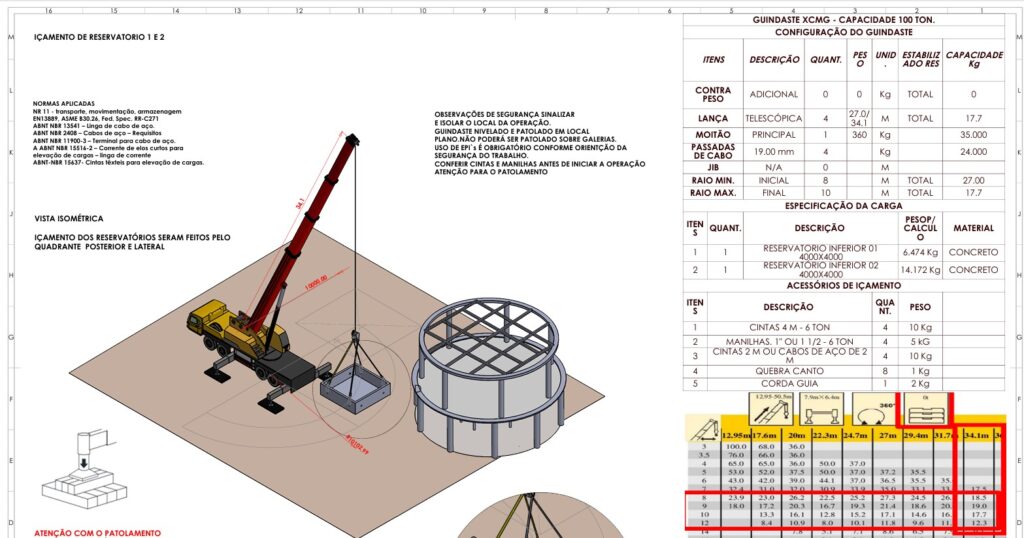Screen dimensions: 1024x538
Task: Click the 34.1m column header in load chart
Action: click(976, 434)
